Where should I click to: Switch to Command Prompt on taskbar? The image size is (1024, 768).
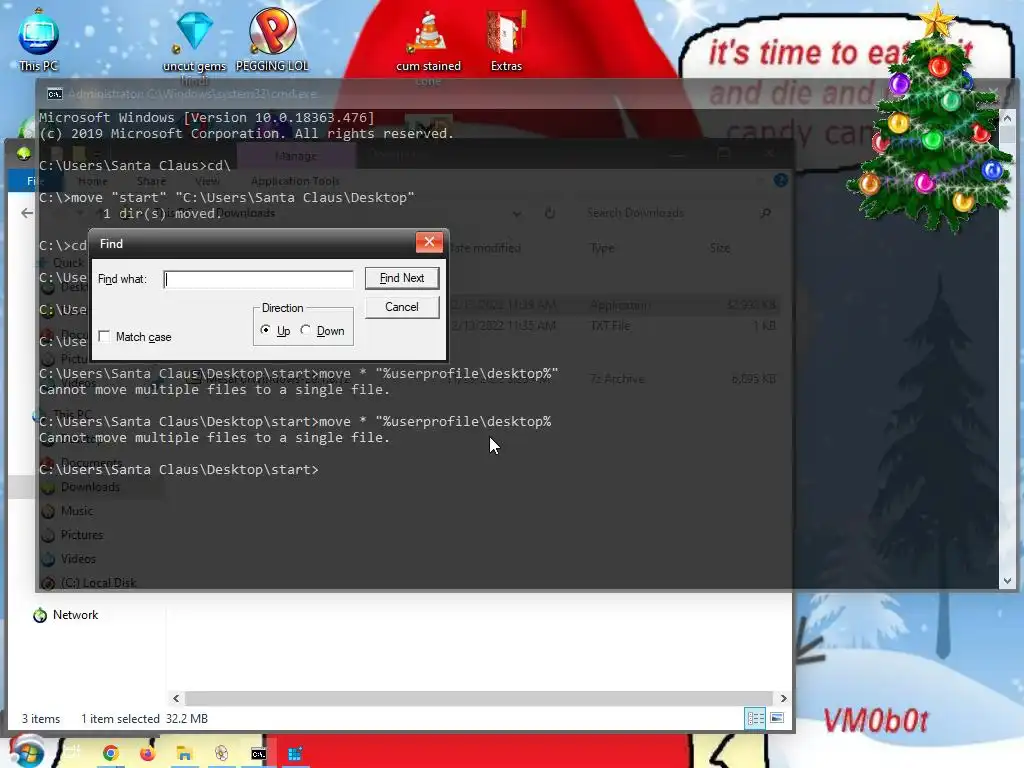pos(259,754)
